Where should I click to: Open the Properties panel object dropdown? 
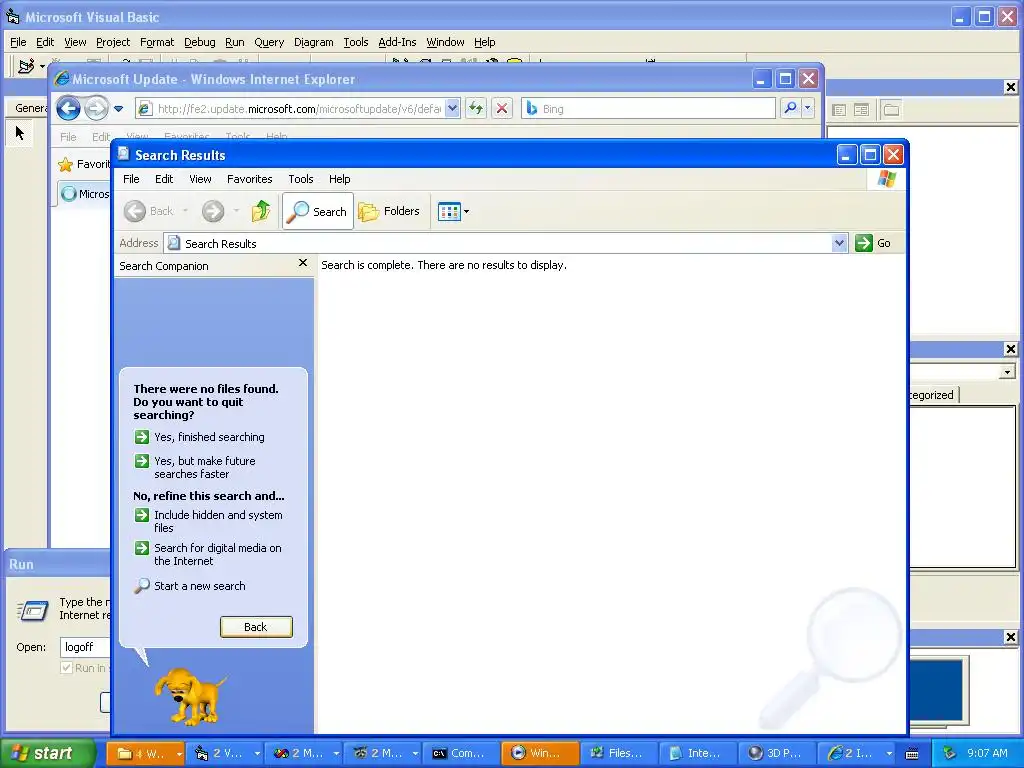pyautogui.click(x=1007, y=372)
